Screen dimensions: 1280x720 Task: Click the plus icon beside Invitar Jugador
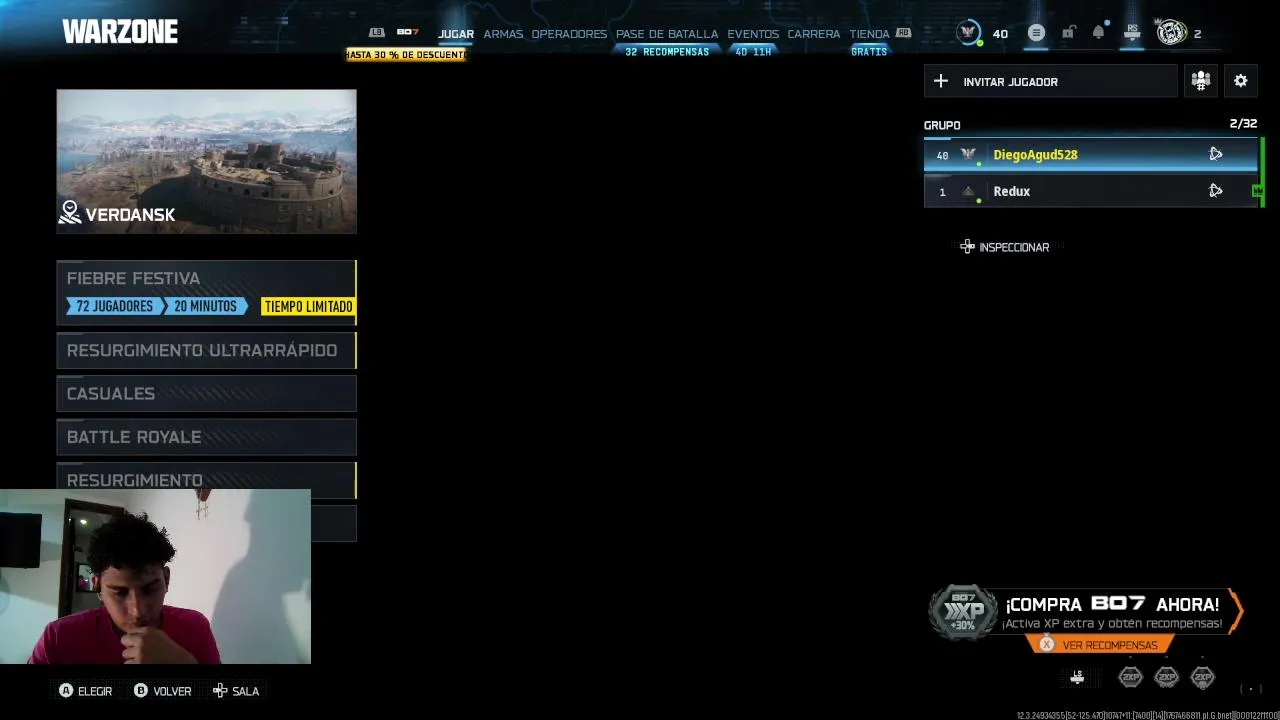[940, 81]
